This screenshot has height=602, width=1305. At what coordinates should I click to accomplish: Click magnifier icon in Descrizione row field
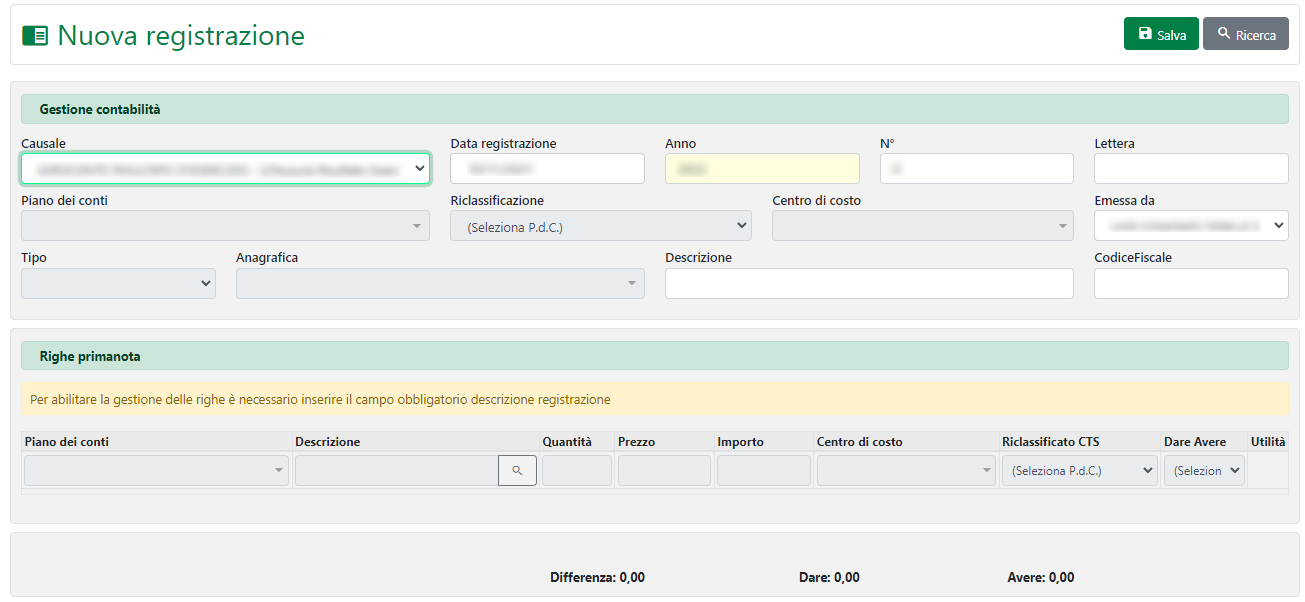517,470
